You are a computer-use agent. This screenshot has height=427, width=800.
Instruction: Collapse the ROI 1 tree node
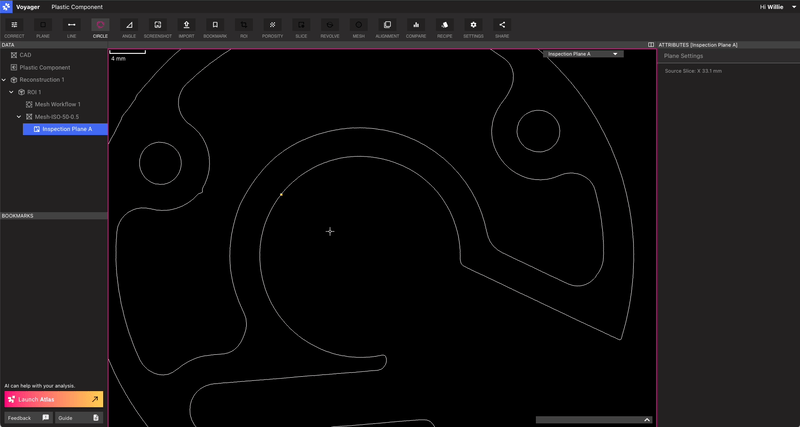tap(12, 92)
